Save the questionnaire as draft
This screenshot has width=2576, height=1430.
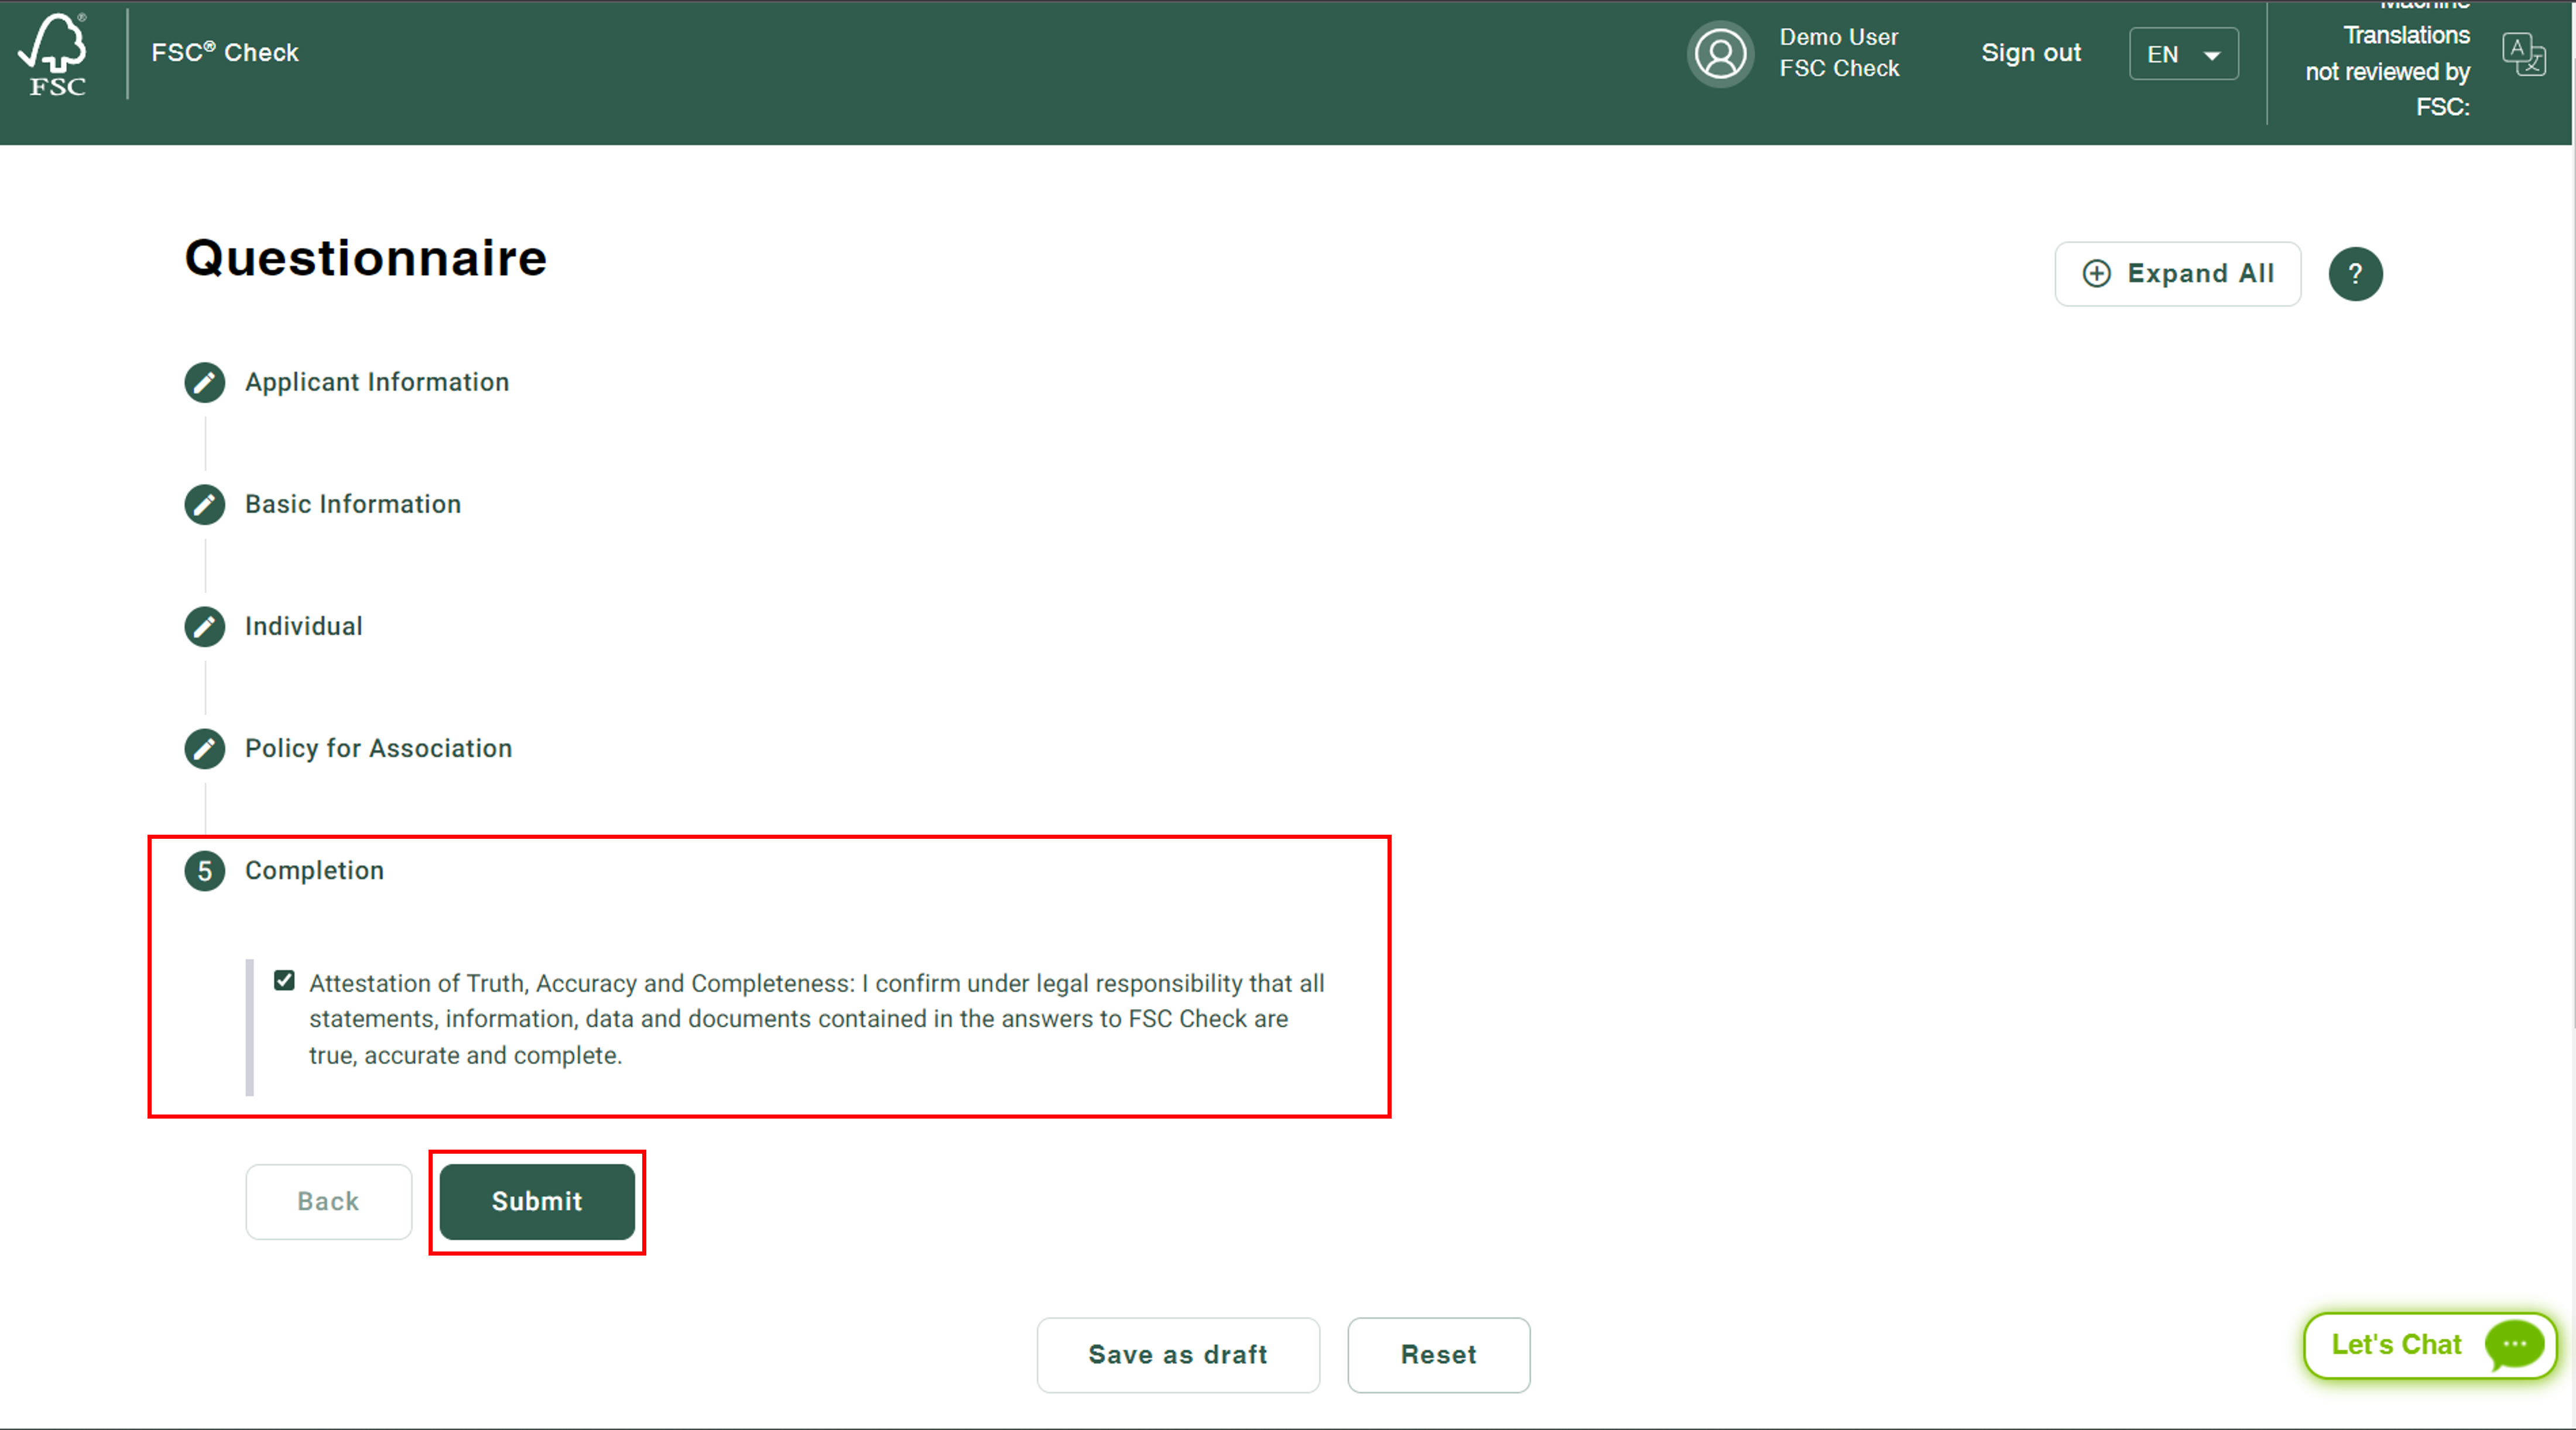tap(1178, 1355)
